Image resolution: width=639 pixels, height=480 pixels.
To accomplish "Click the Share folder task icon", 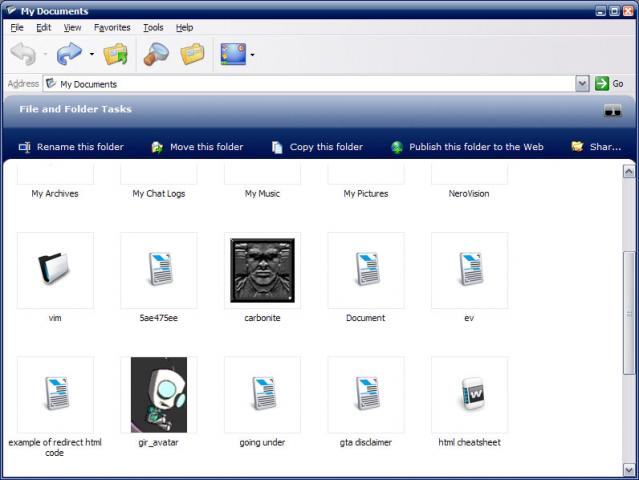I will (577, 146).
